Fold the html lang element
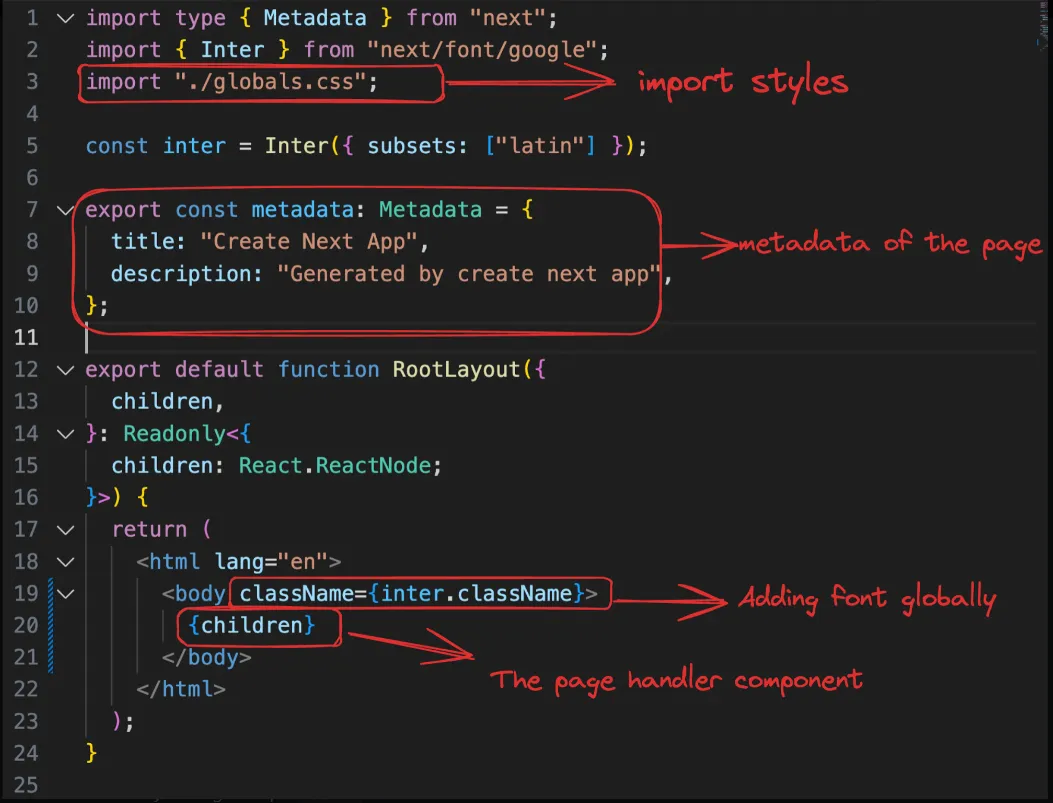1053x803 pixels. point(66,562)
